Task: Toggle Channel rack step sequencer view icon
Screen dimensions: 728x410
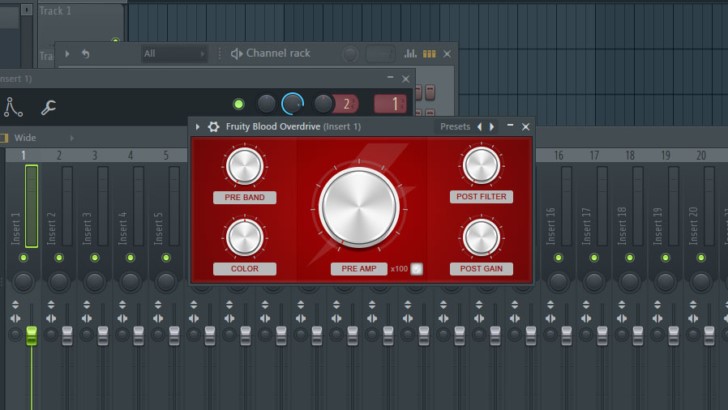Action: pyautogui.click(x=429, y=54)
